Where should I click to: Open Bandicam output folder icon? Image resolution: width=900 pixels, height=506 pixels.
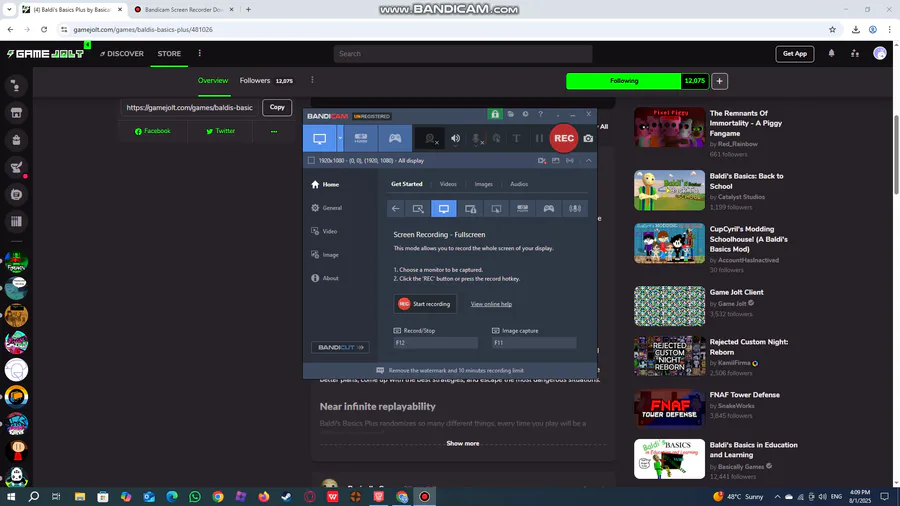point(510,114)
